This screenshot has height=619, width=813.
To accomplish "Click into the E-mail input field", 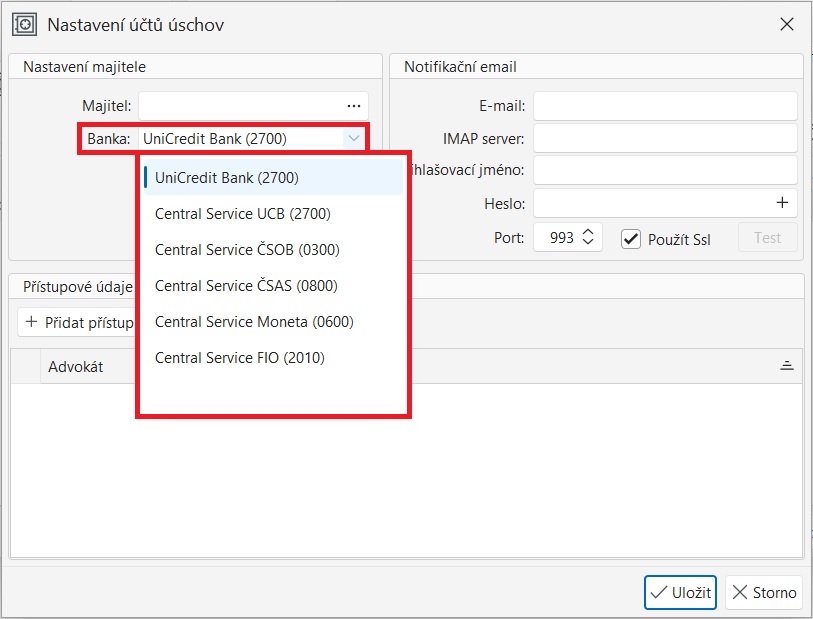I will pos(665,106).
